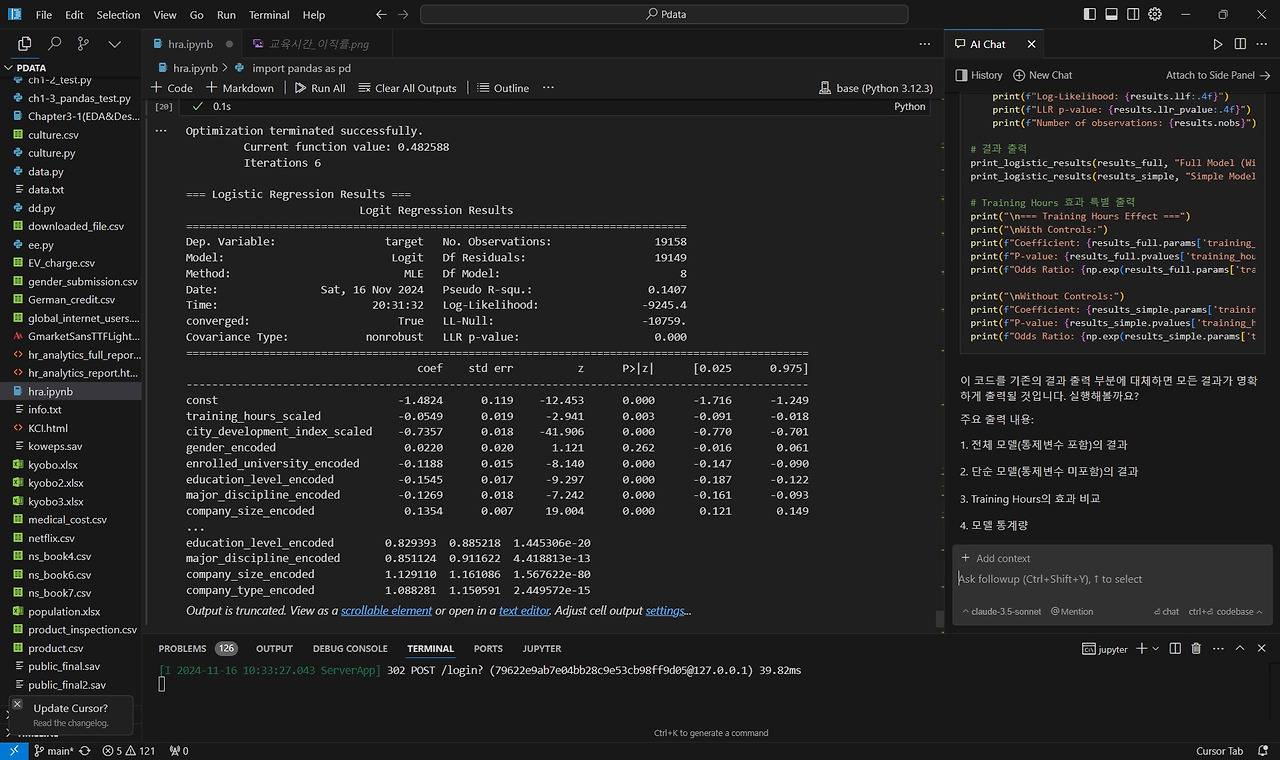Image resolution: width=1280 pixels, height=760 pixels.
Task: Switch to the JUPYTER panel tab
Action: coord(542,649)
